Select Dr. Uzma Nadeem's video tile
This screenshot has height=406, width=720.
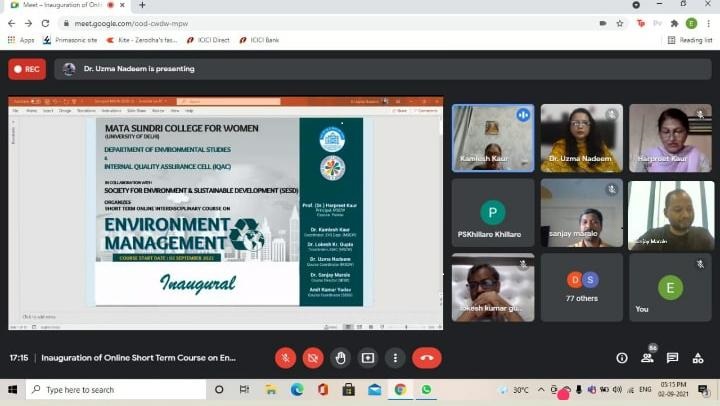pyautogui.click(x=582, y=138)
